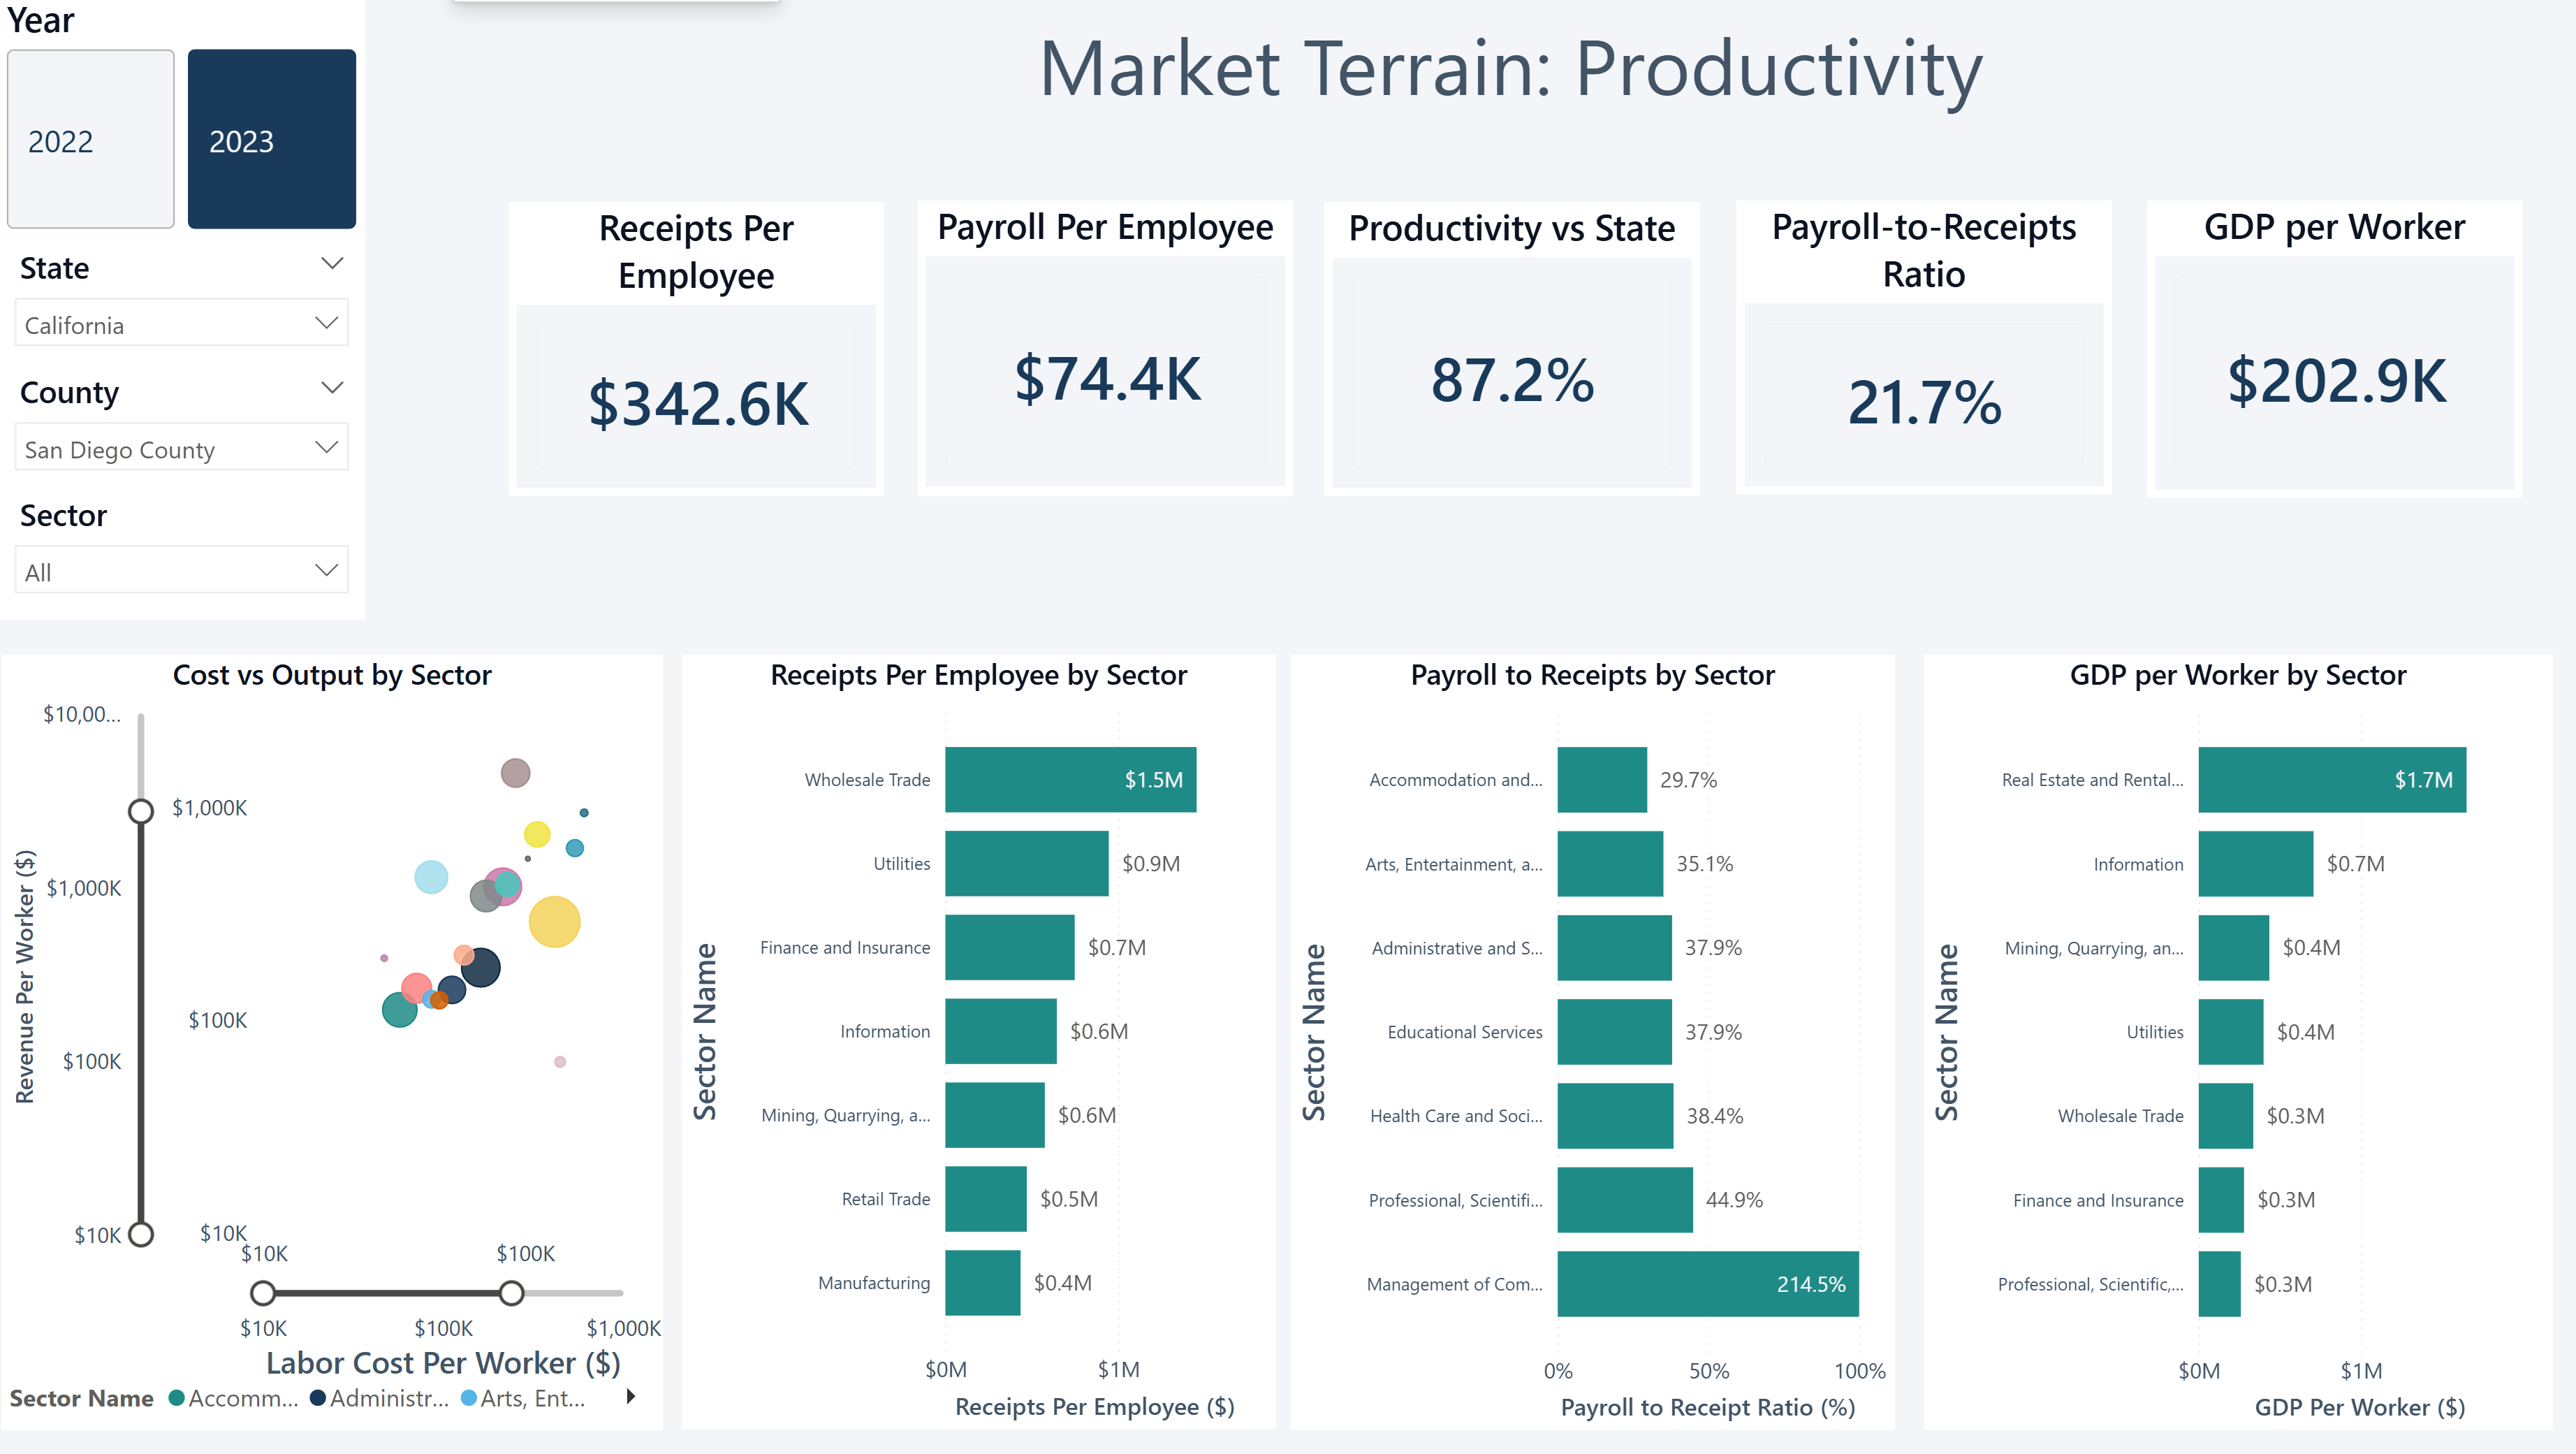Select Utilities $0.4M GDP bar
This screenshot has width=2576, height=1454.
[x=2230, y=1031]
